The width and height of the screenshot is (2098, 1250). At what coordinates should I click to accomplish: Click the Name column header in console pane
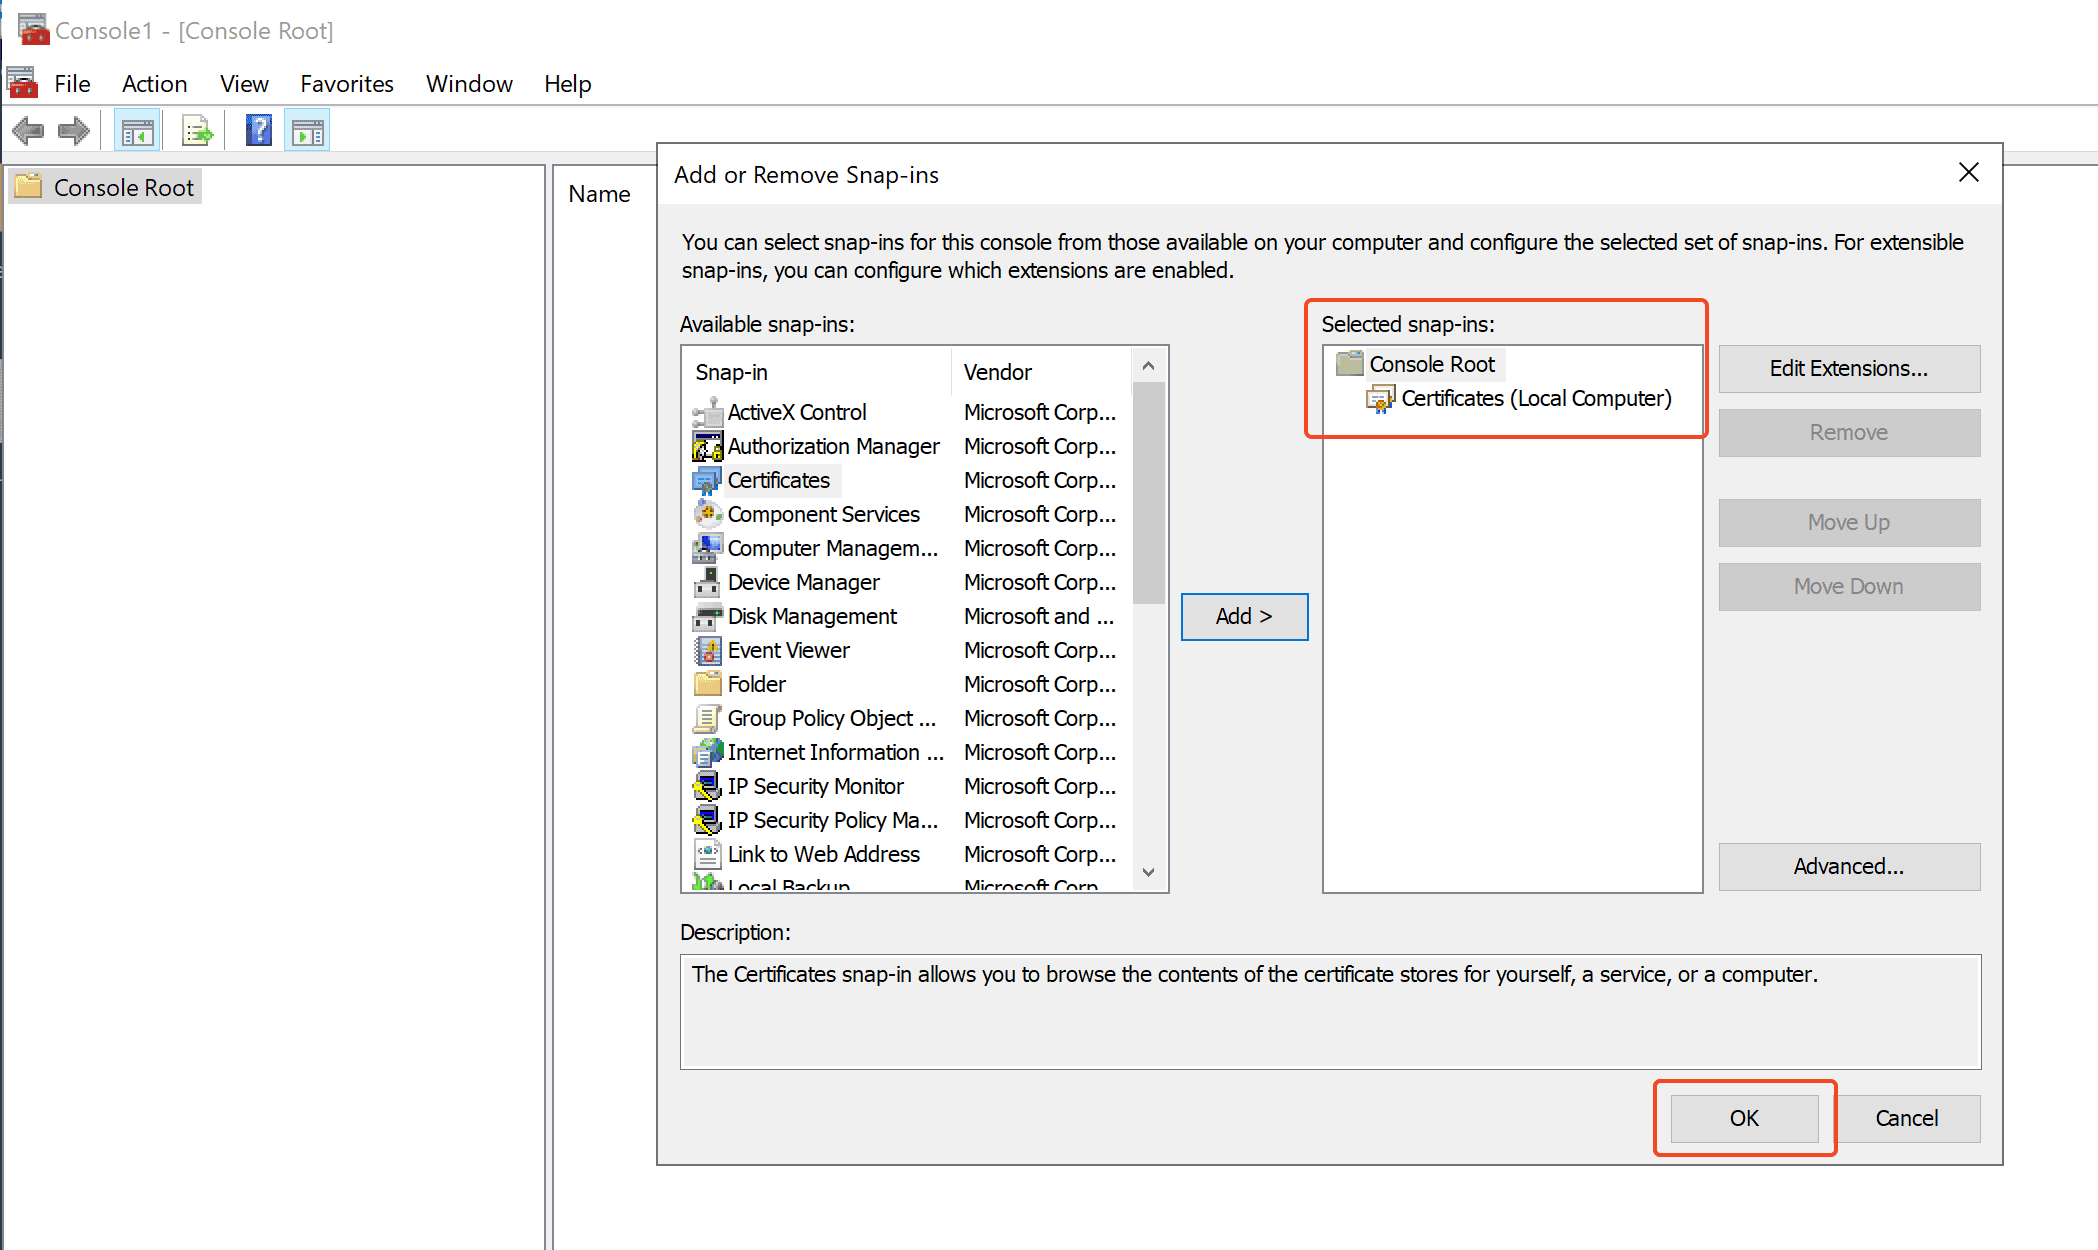click(599, 194)
